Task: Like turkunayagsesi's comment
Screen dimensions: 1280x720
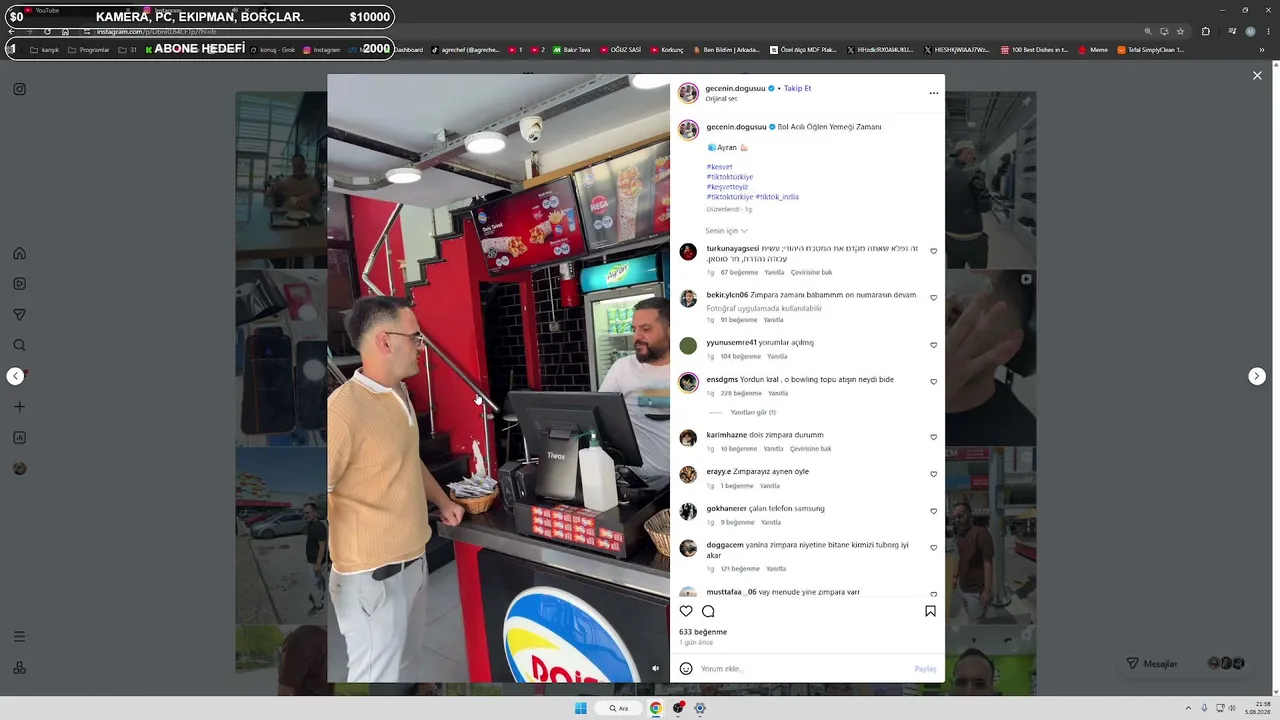Action: click(x=934, y=251)
